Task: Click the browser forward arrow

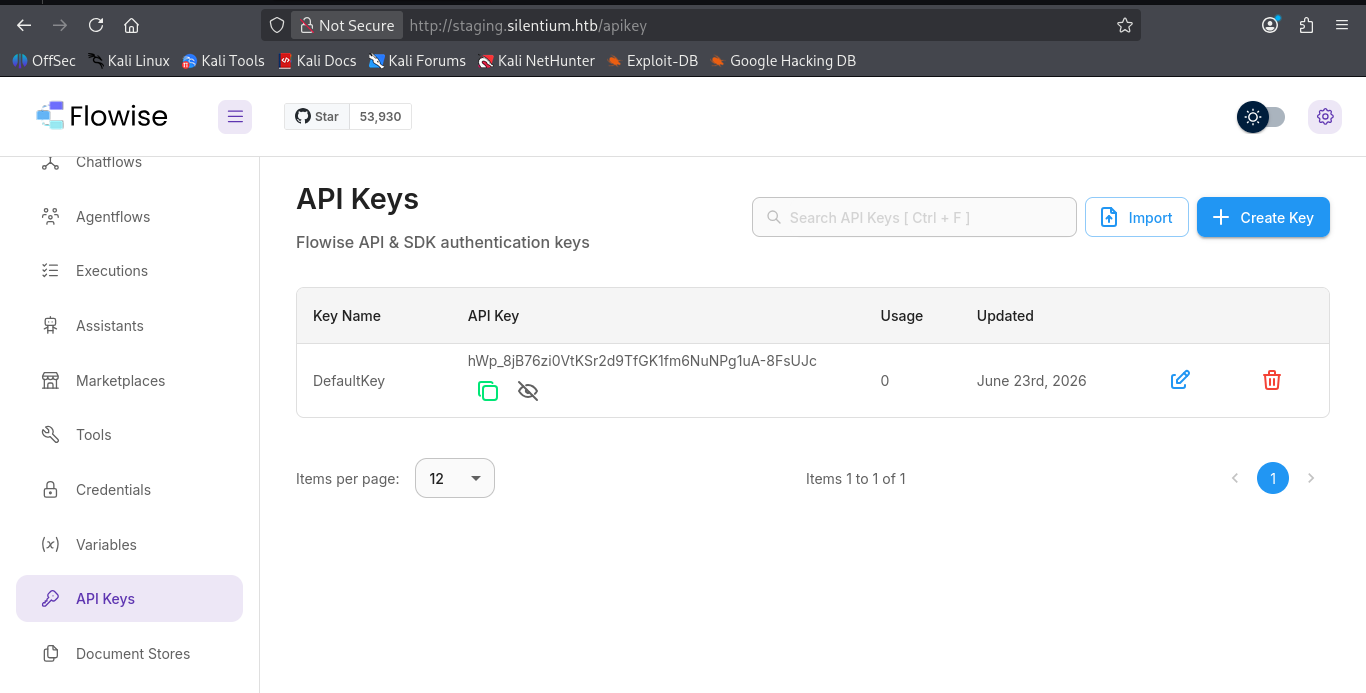Action: 60,25
